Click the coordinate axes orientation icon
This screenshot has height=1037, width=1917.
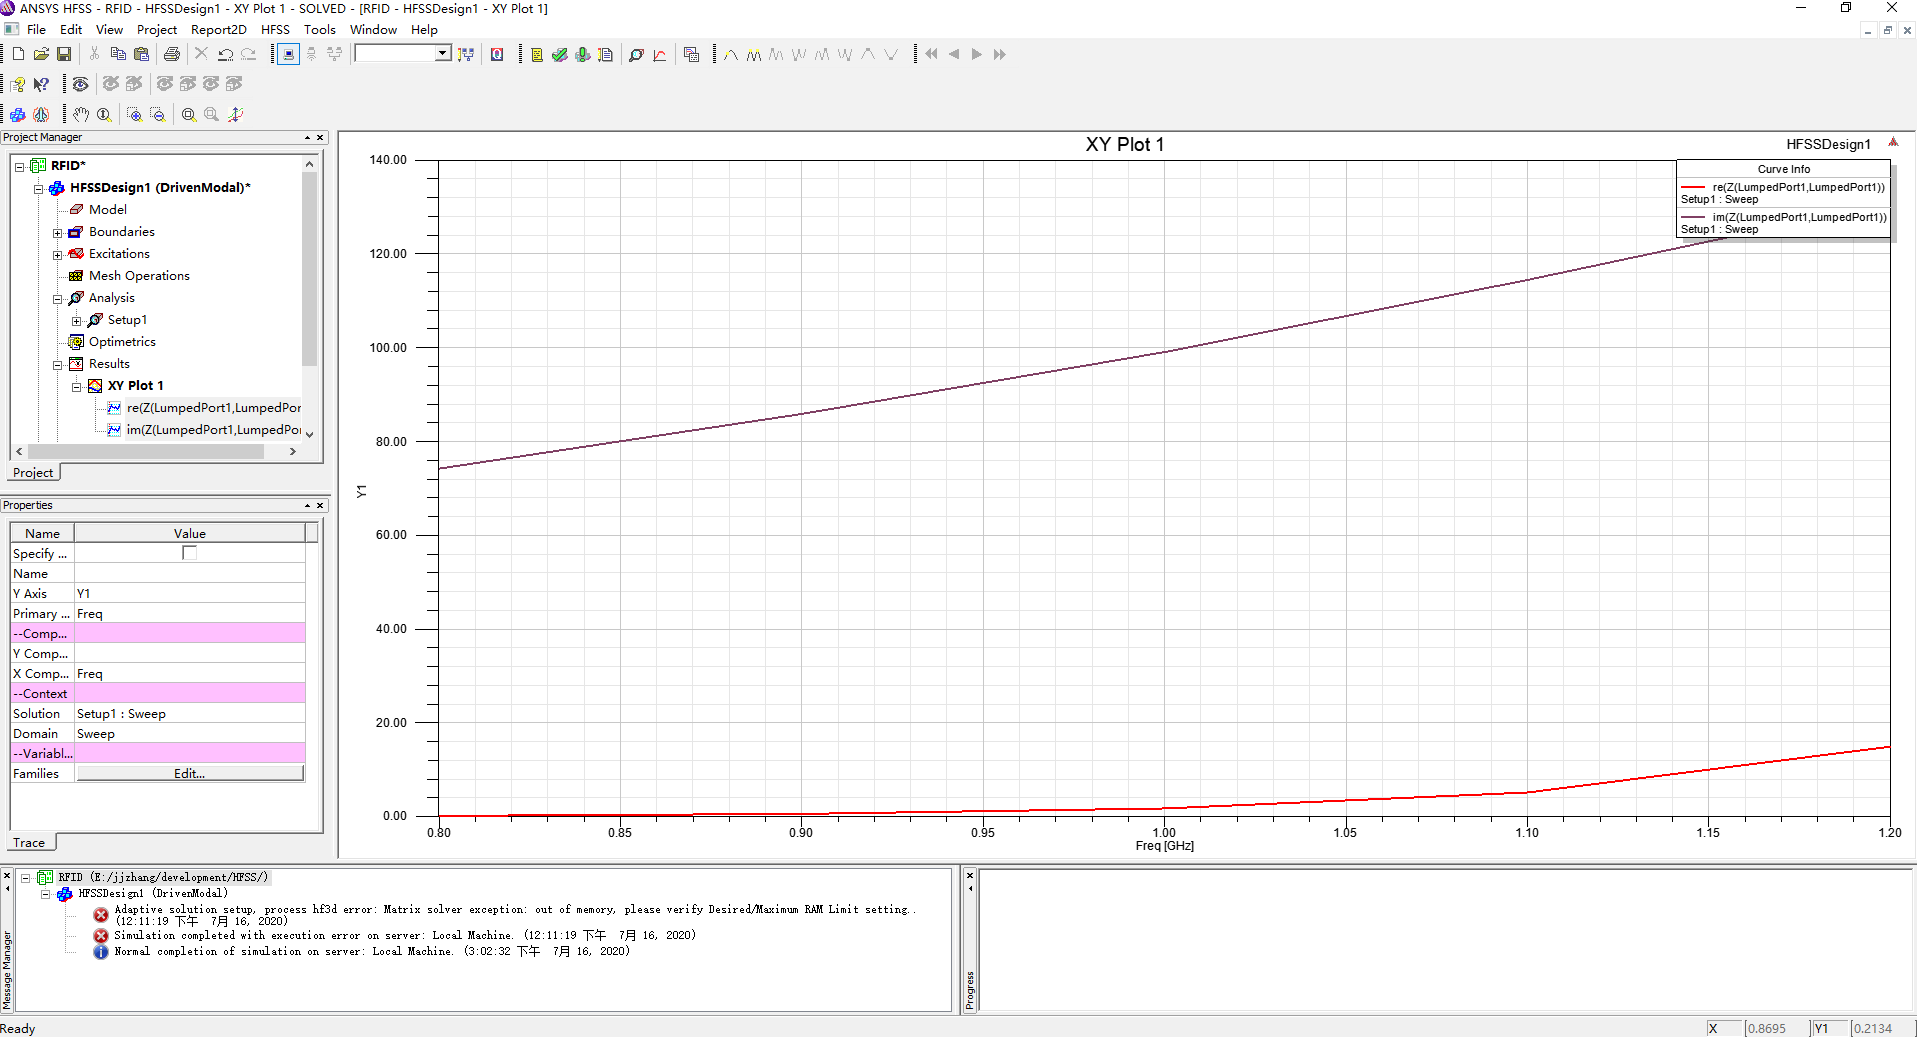[235, 114]
